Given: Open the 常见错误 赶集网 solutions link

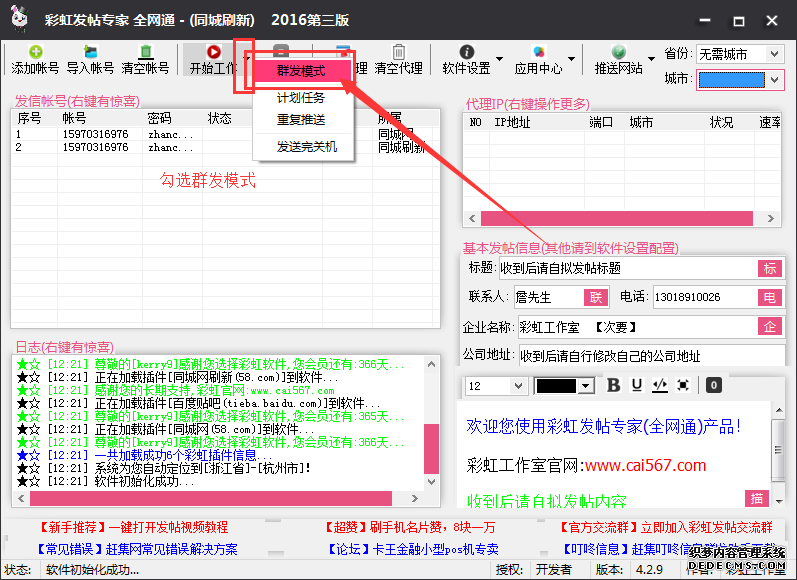Looking at the screenshot, I should point(137,550).
